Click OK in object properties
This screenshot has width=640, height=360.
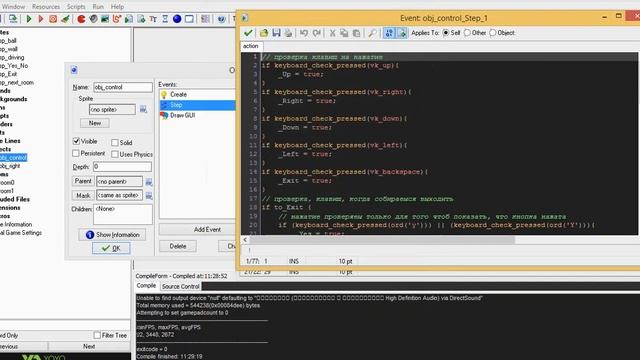[x=111, y=248]
